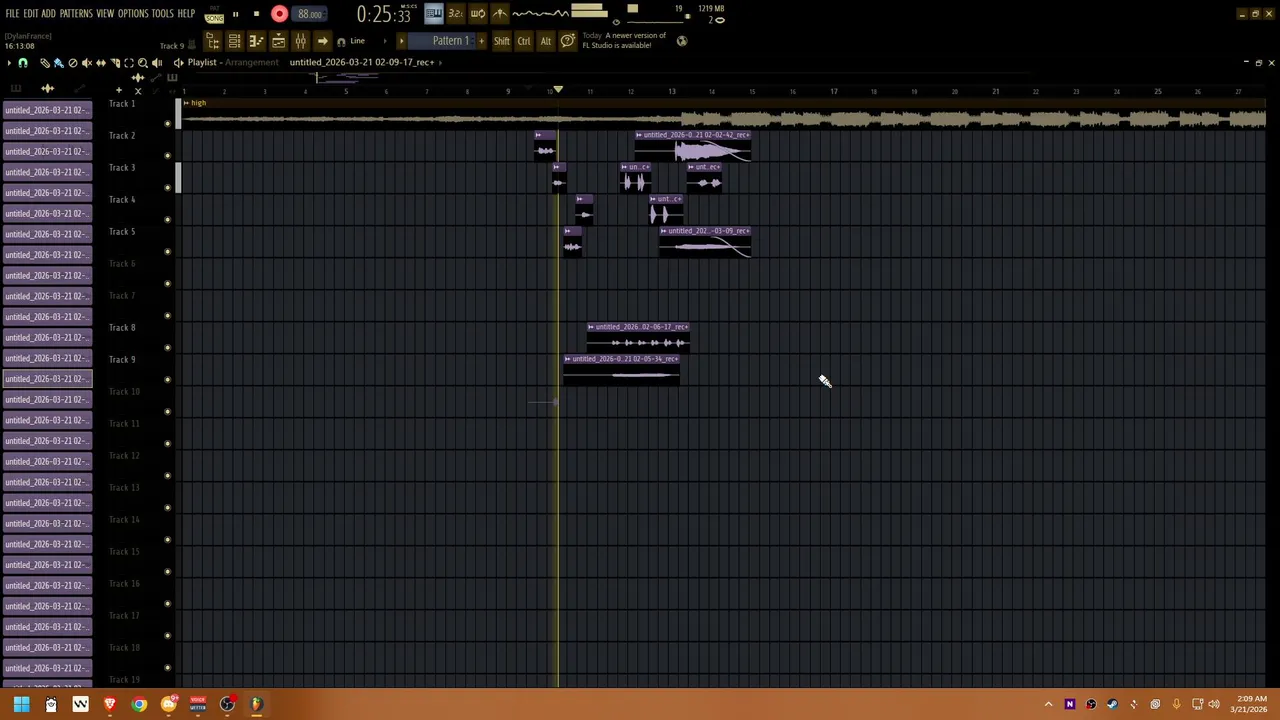Viewport: 1280px width, 720px height.
Task: Choose the Select marquee tool
Action: pyautogui.click(x=128, y=63)
